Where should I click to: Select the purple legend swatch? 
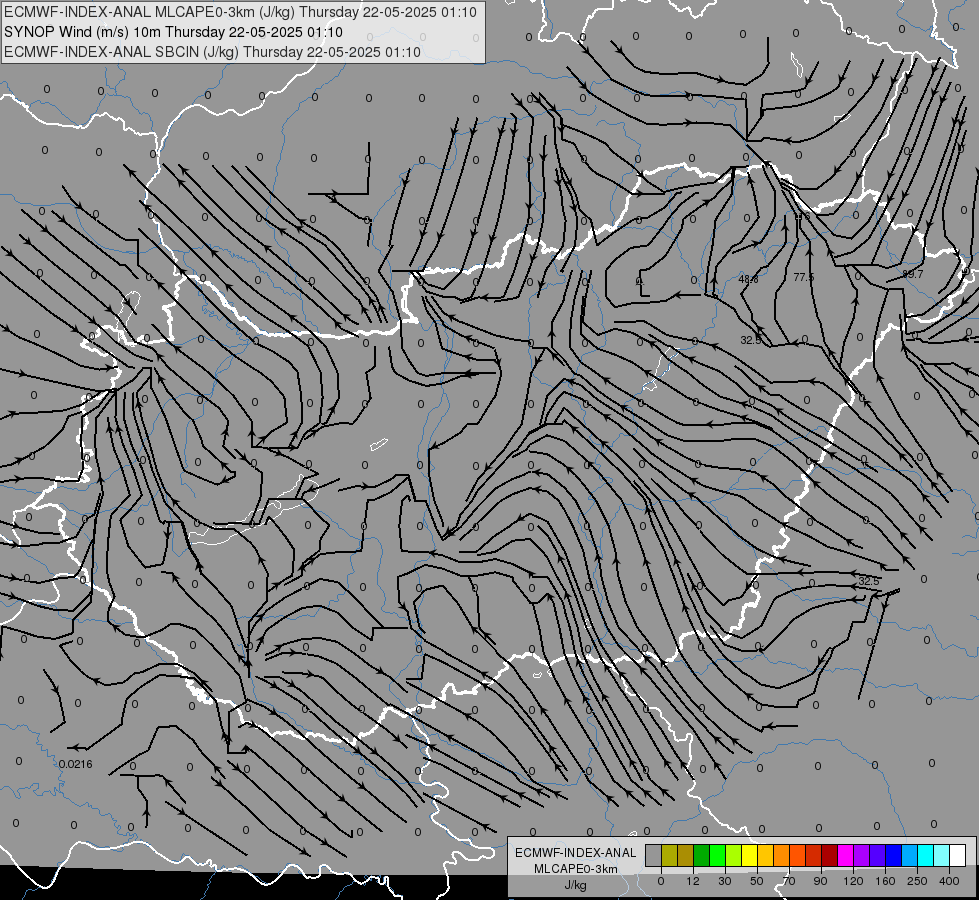click(x=862, y=855)
